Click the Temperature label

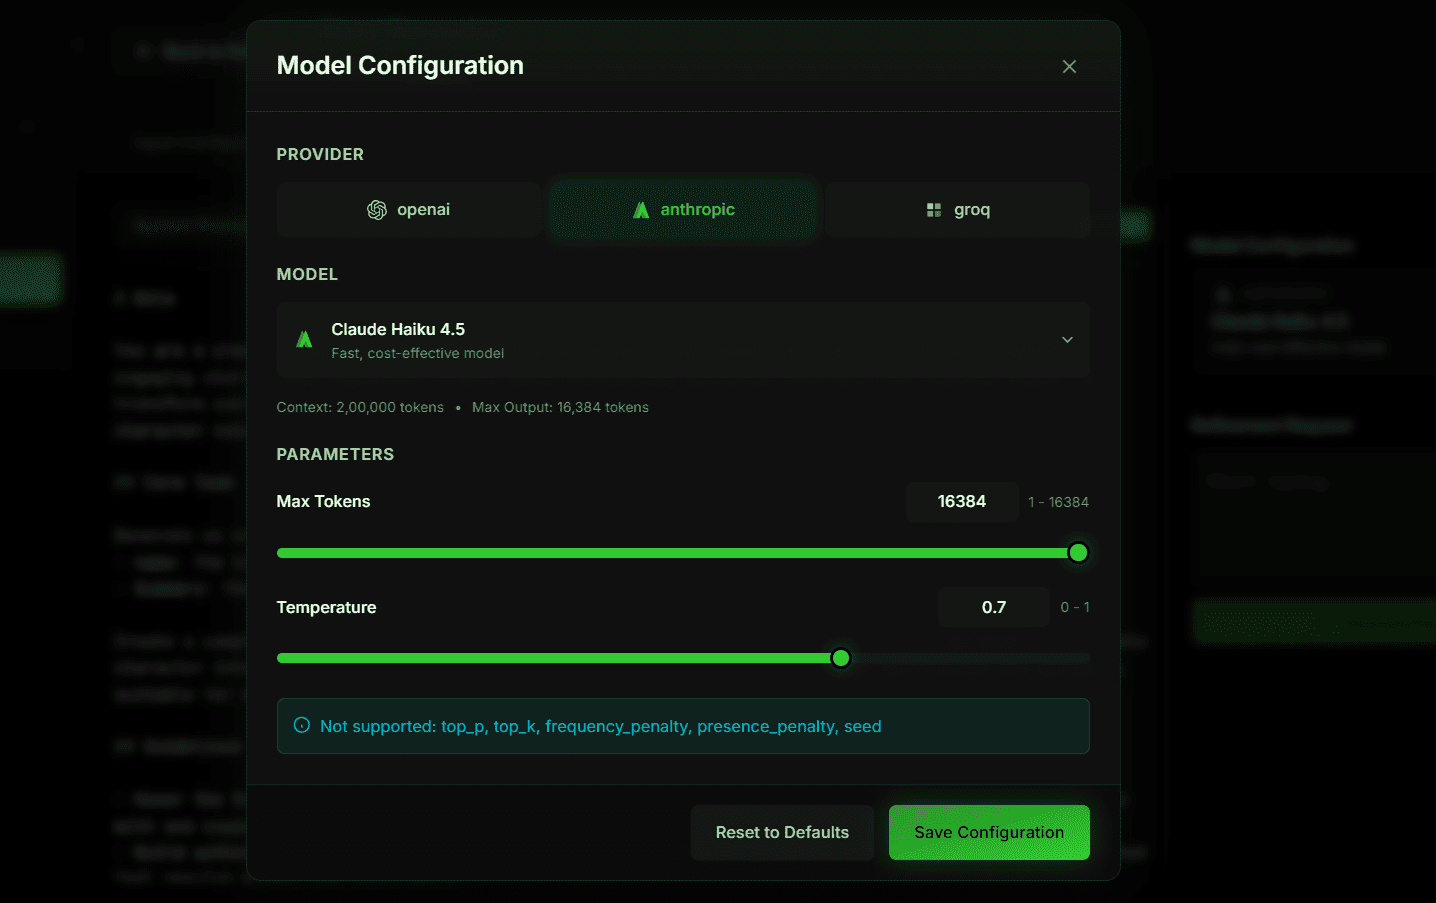tap(326, 607)
